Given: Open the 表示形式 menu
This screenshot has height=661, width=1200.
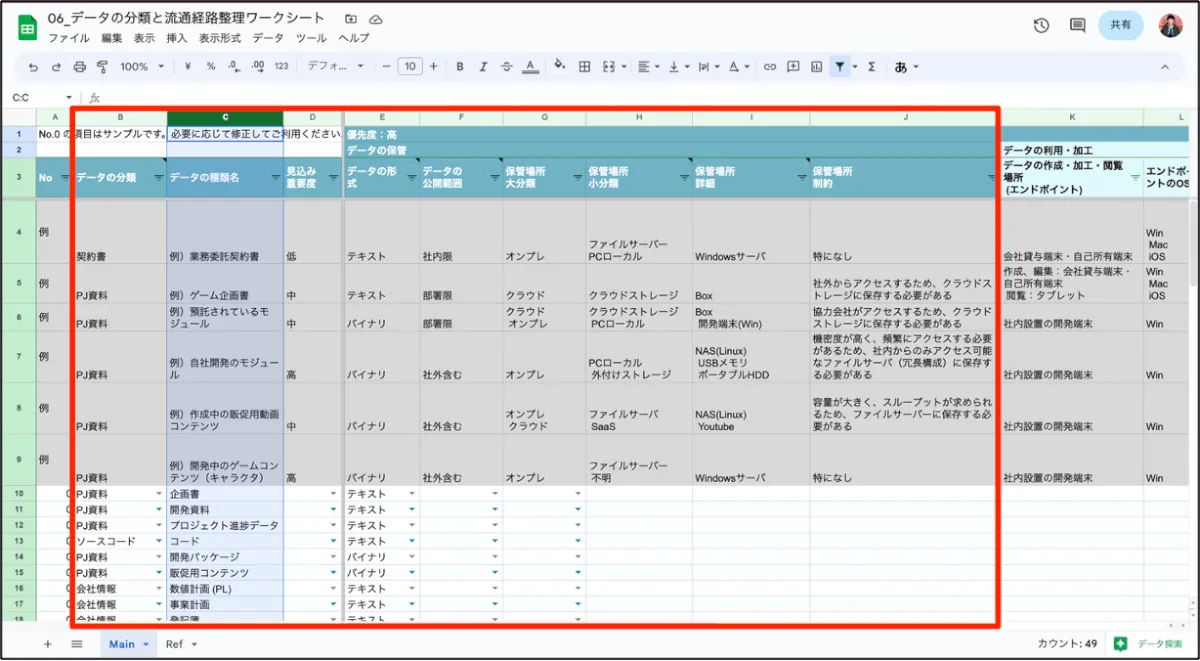Looking at the screenshot, I should tap(219, 38).
